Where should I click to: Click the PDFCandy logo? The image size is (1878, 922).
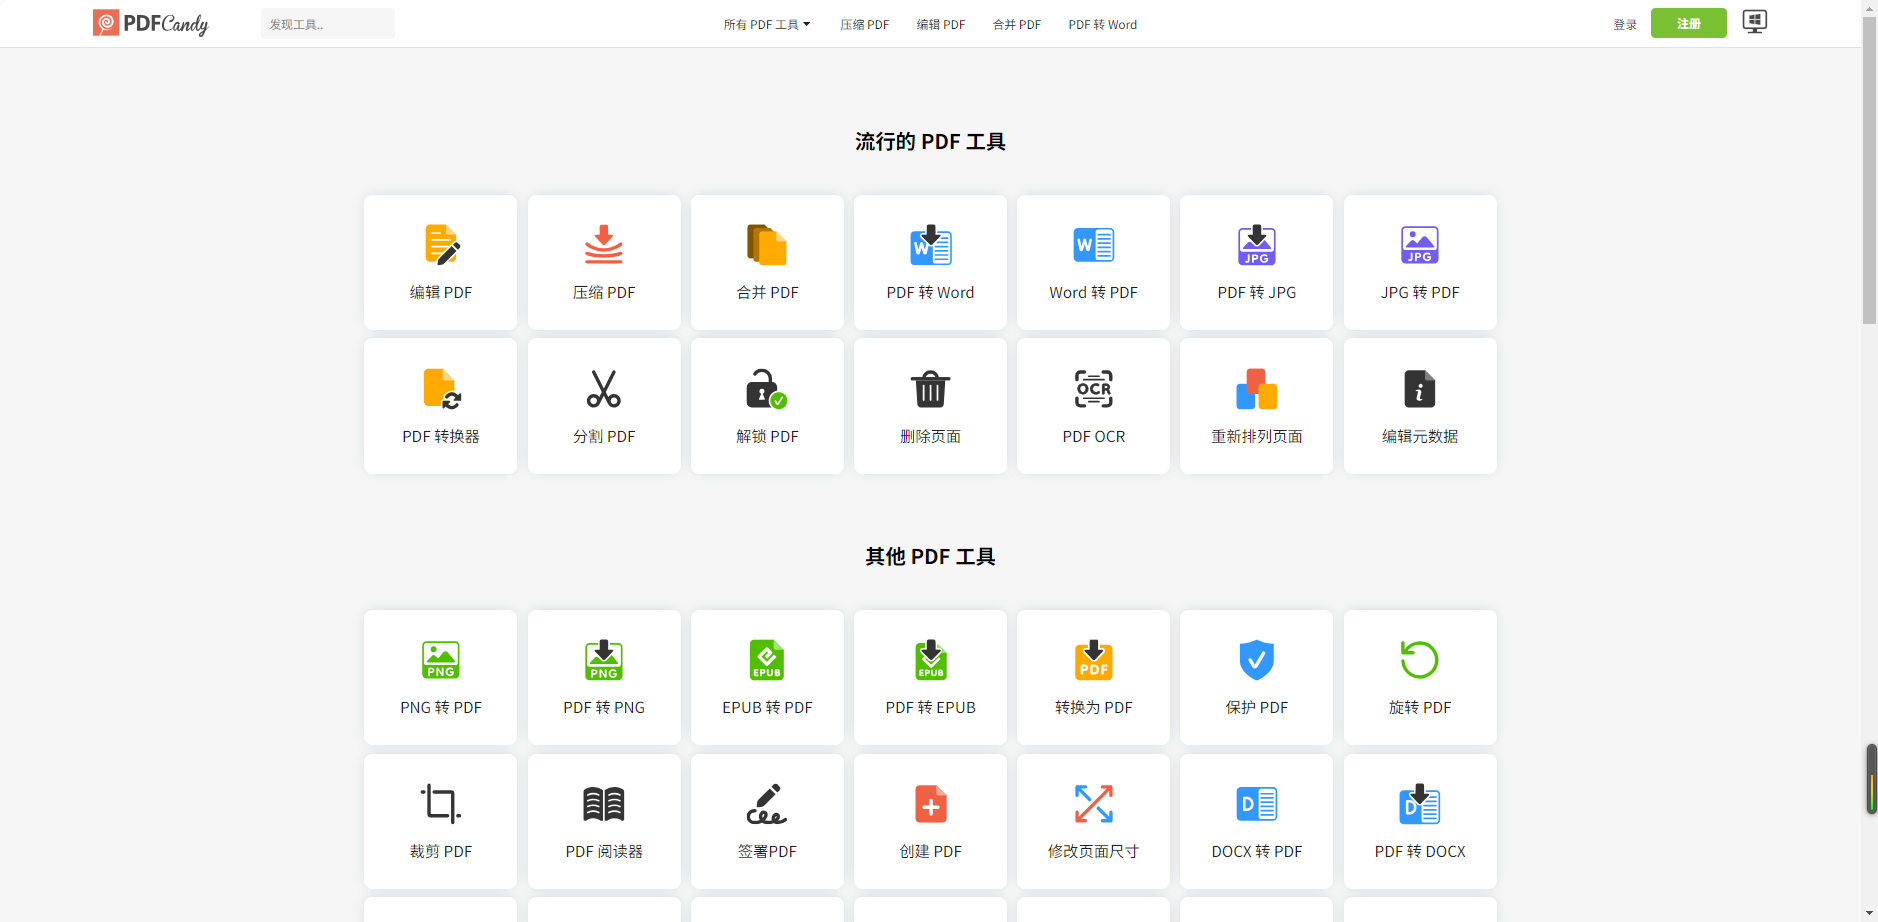click(150, 23)
